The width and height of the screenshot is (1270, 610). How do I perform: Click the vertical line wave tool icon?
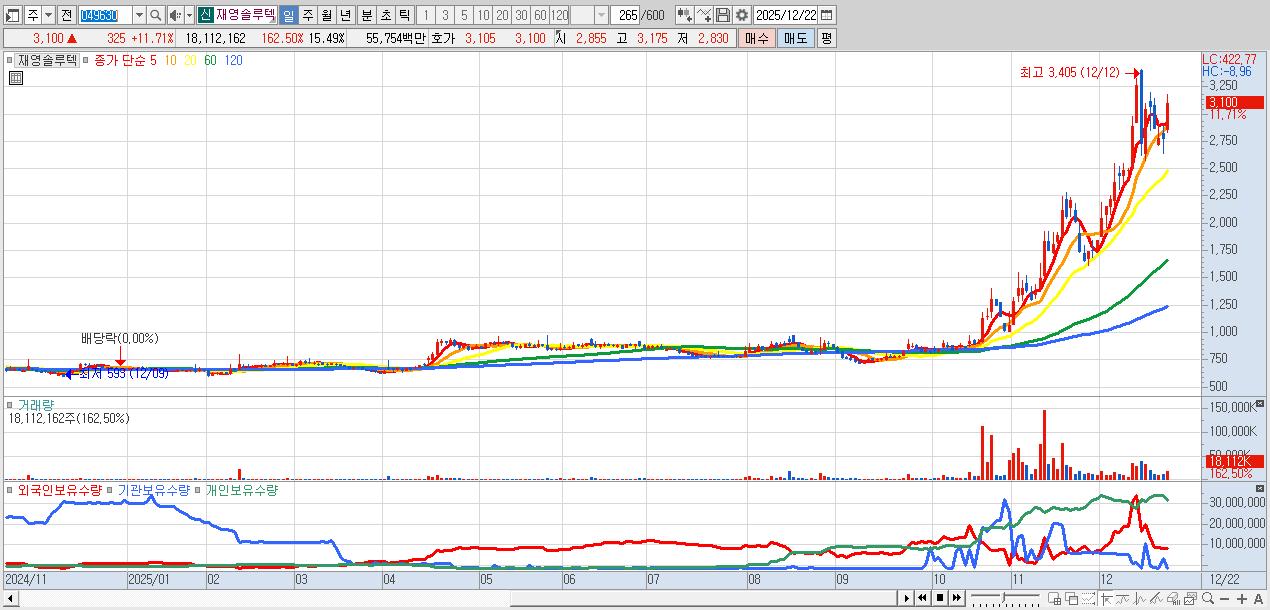(x=1139, y=598)
